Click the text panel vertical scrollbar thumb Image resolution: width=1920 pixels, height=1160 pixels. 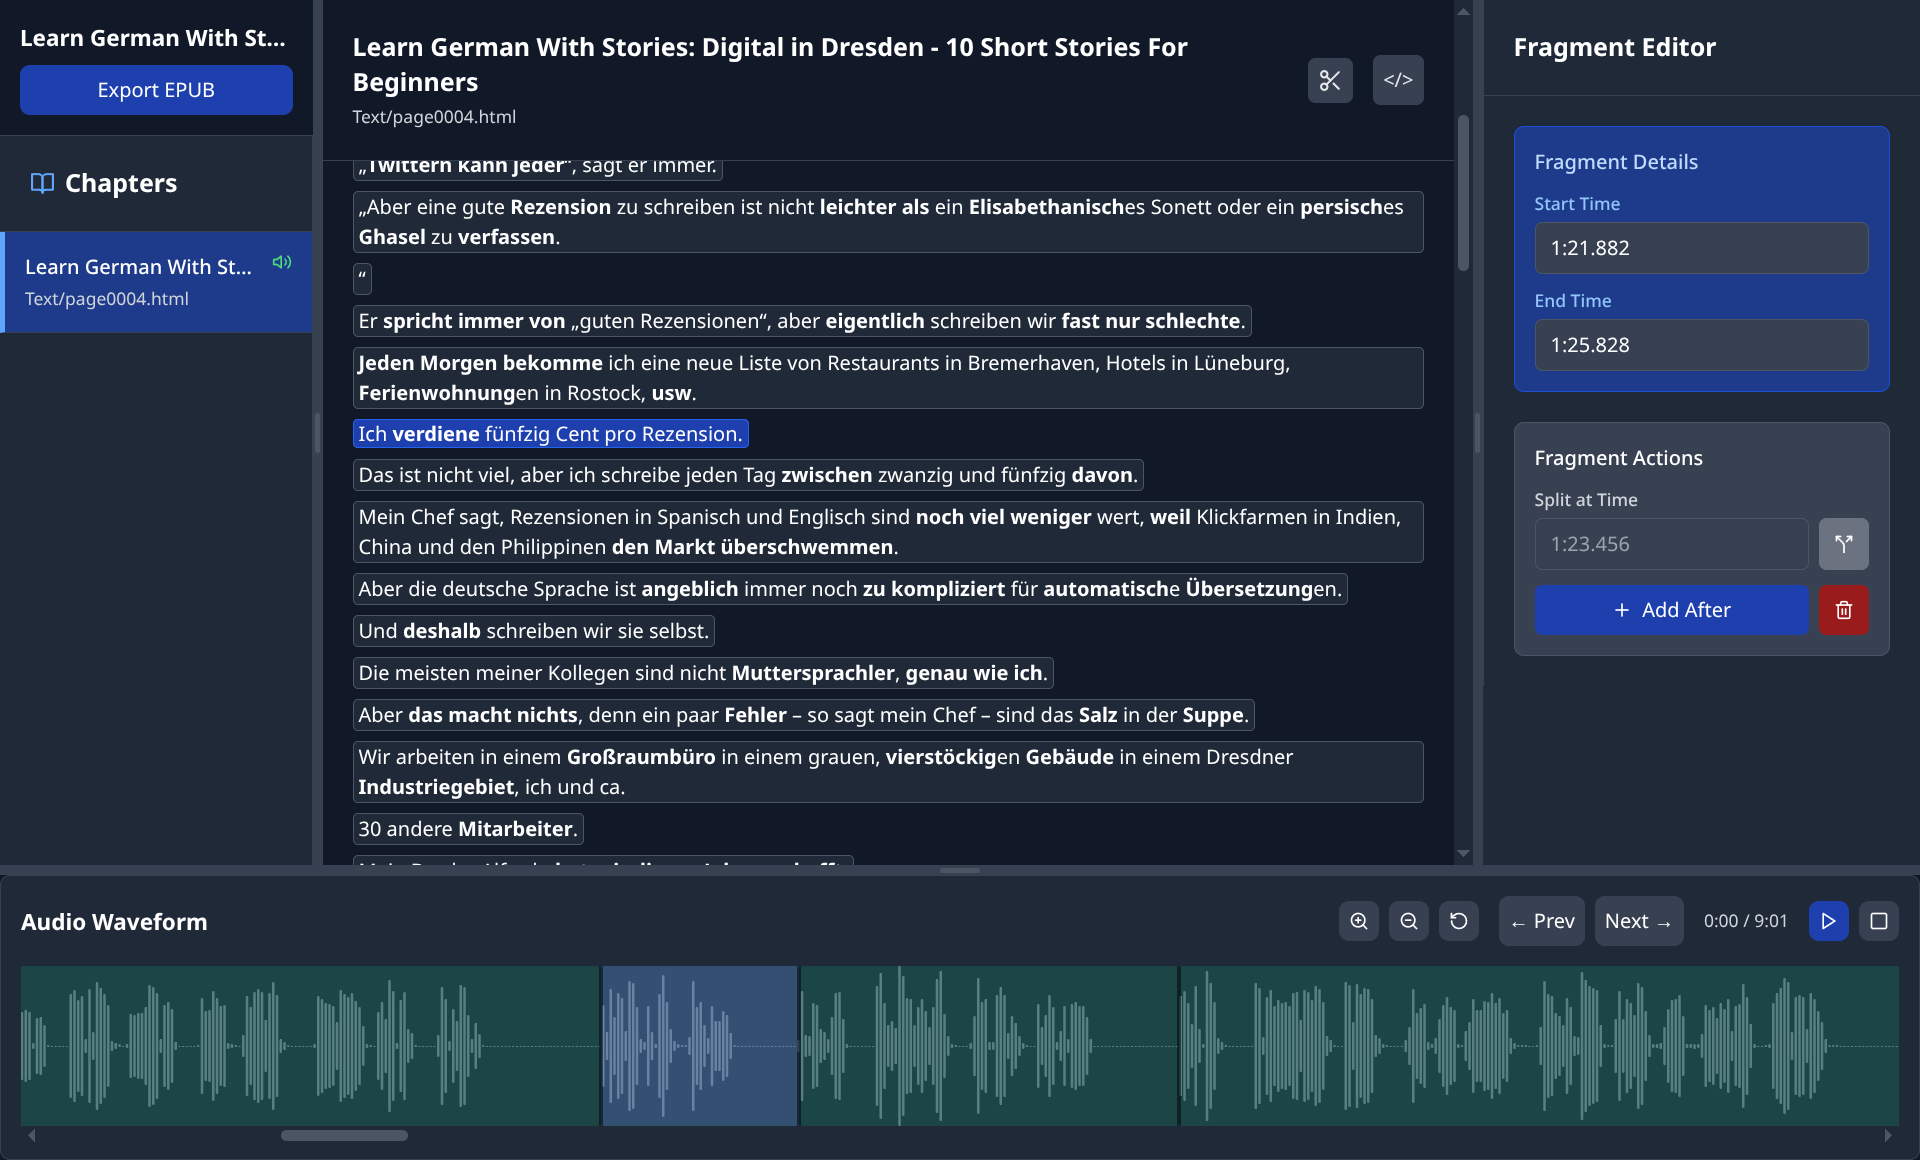[x=1463, y=193]
